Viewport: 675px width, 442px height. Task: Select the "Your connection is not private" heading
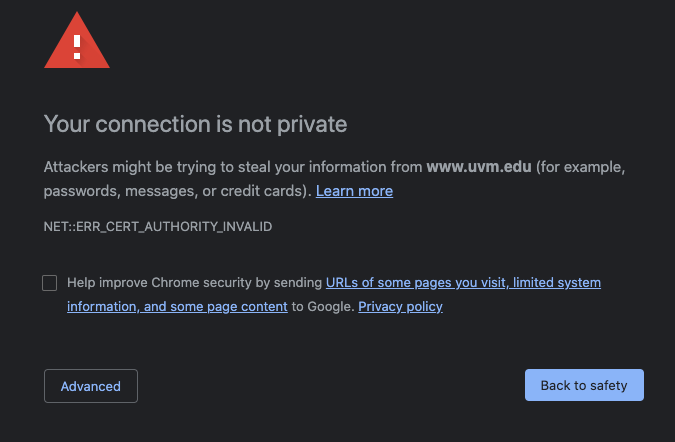(195, 125)
